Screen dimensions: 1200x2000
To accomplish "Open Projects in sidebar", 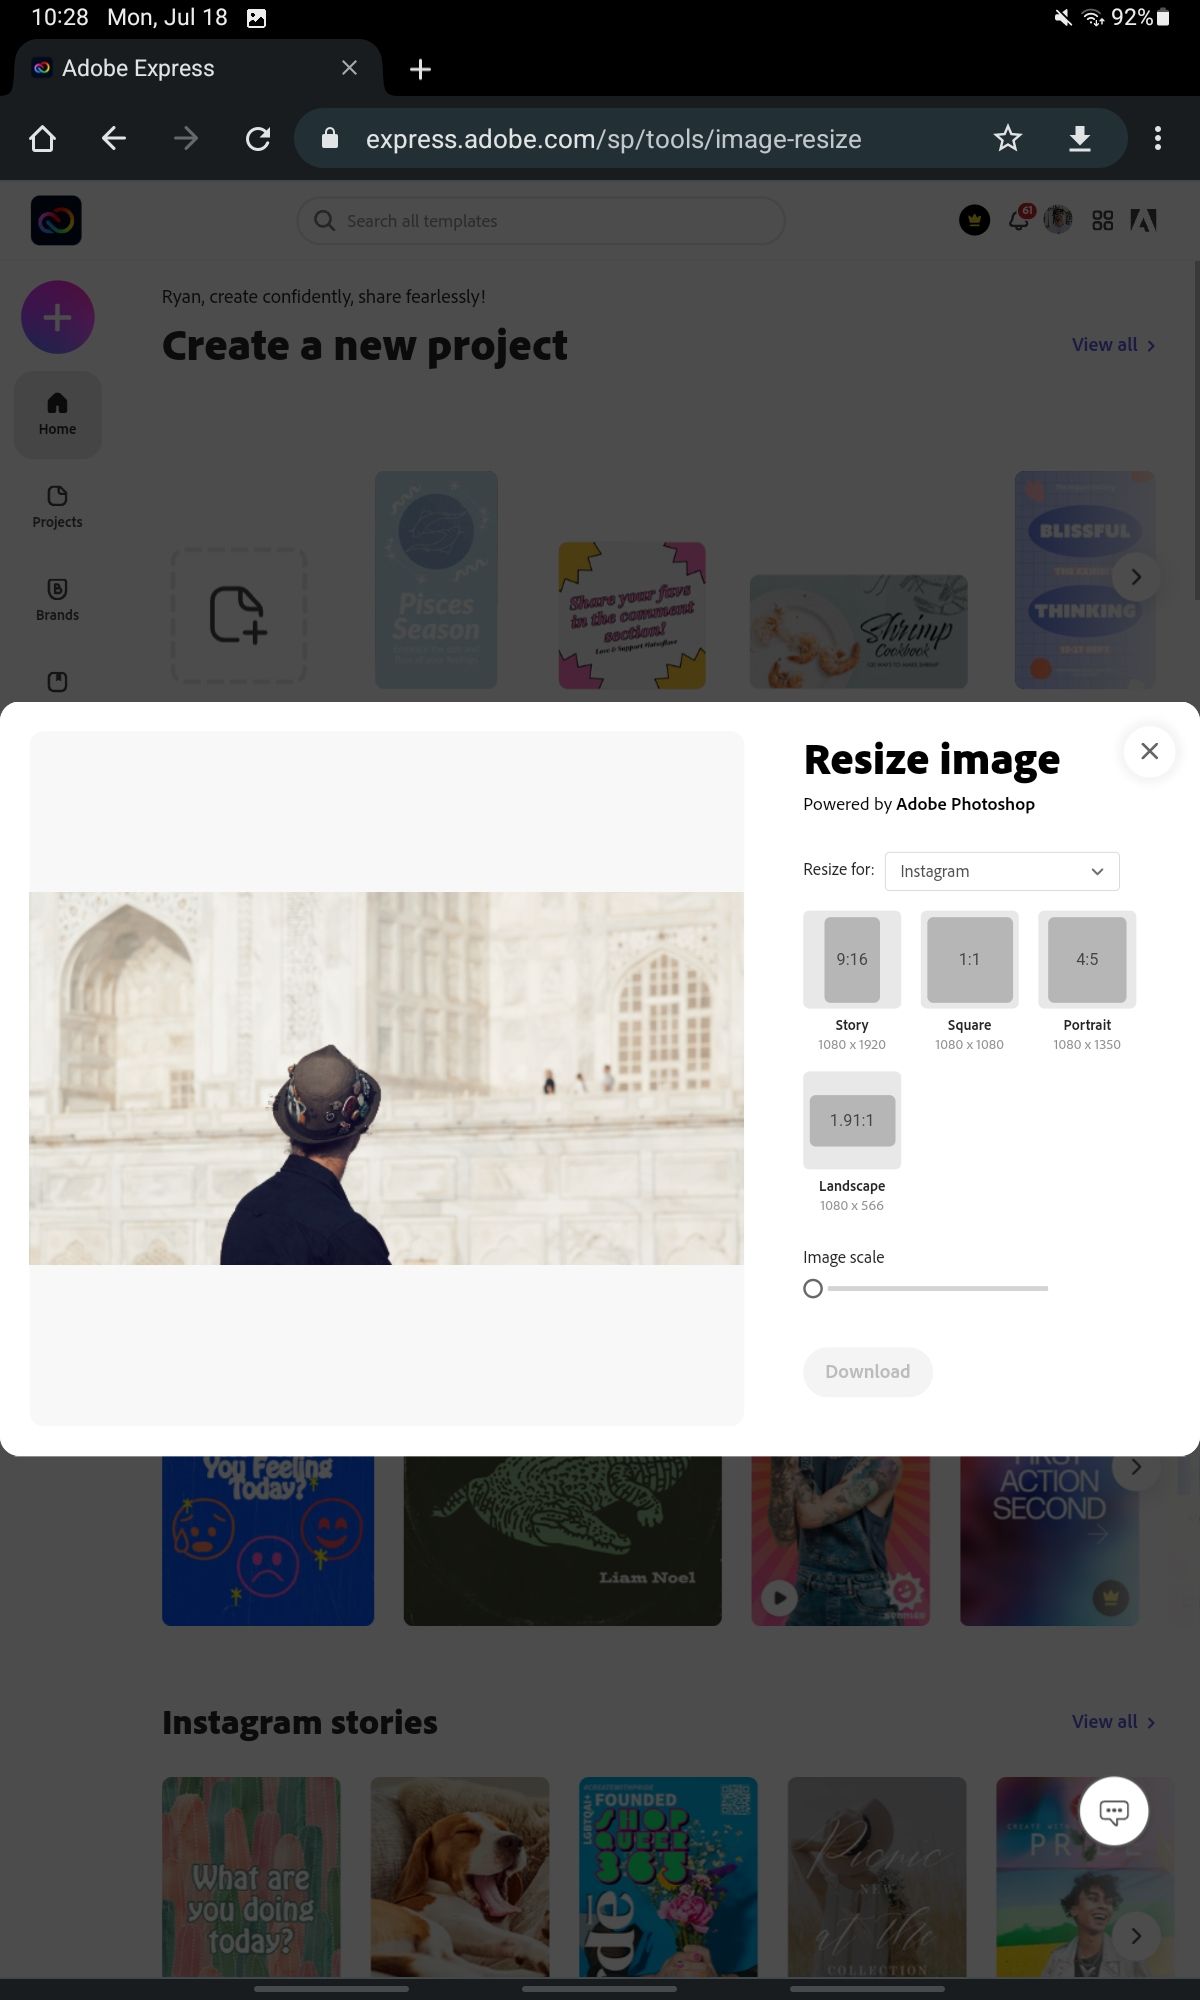I will (57, 507).
